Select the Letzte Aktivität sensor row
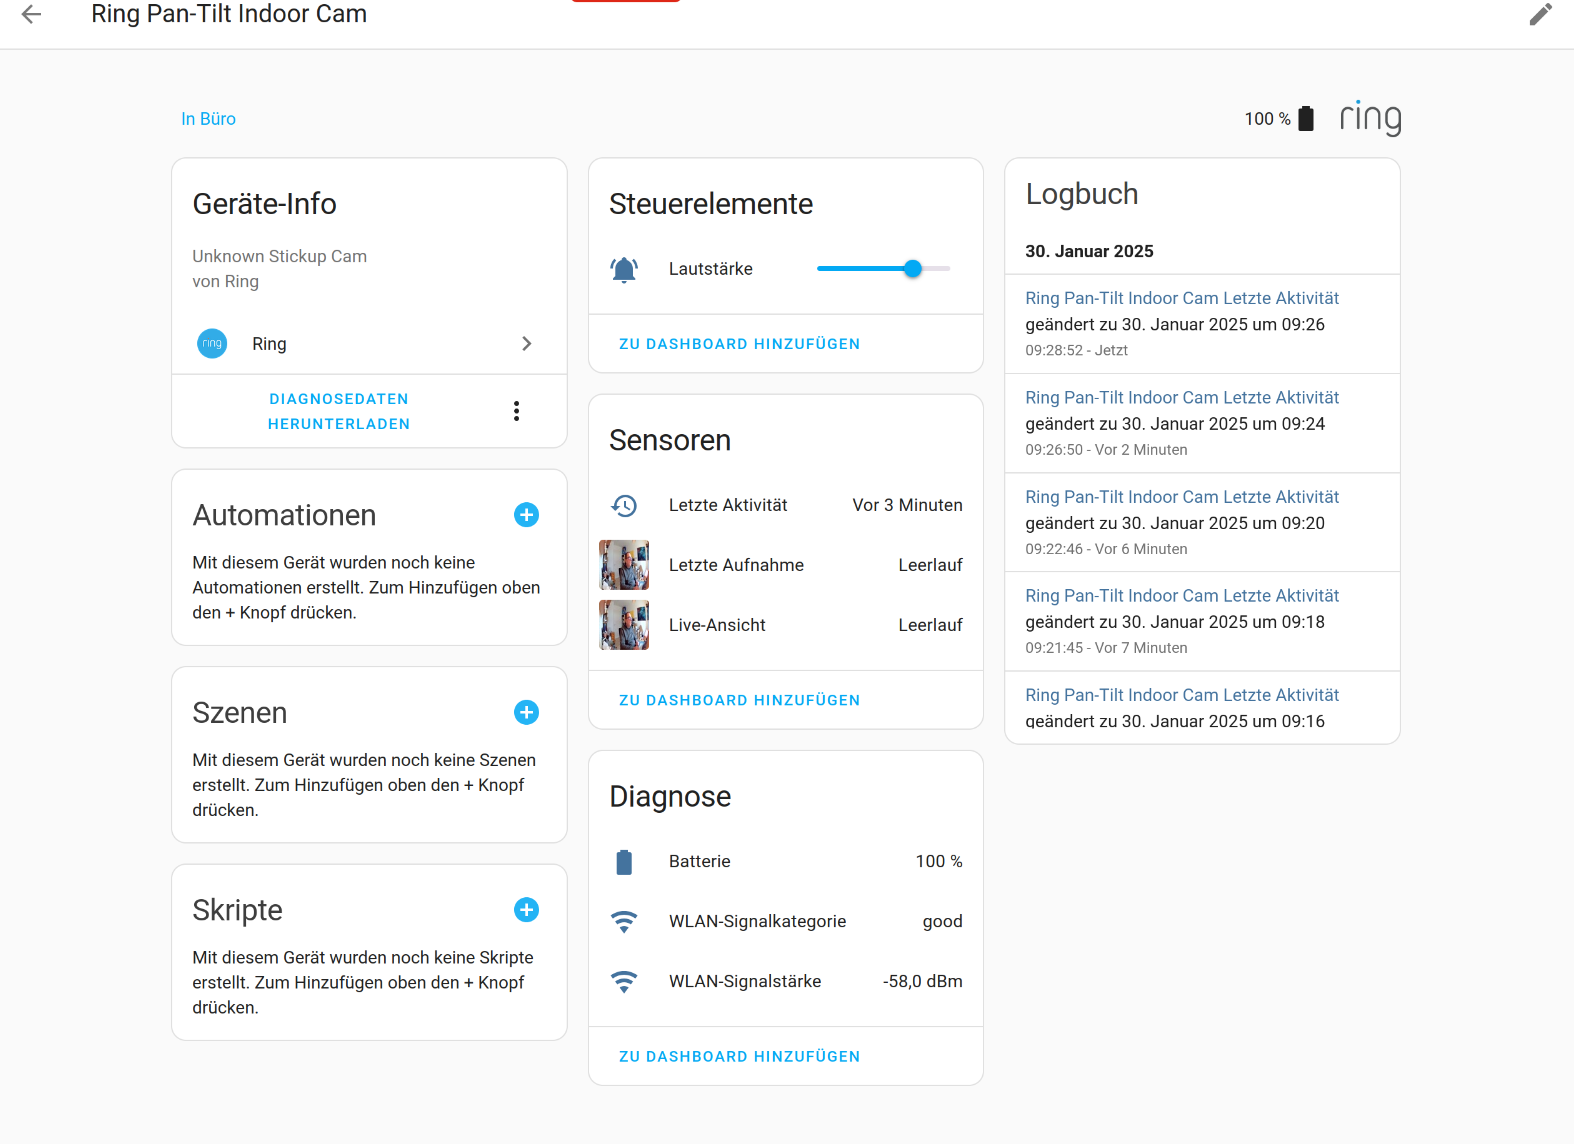This screenshot has width=1574, height=1144. coord(786,505)
